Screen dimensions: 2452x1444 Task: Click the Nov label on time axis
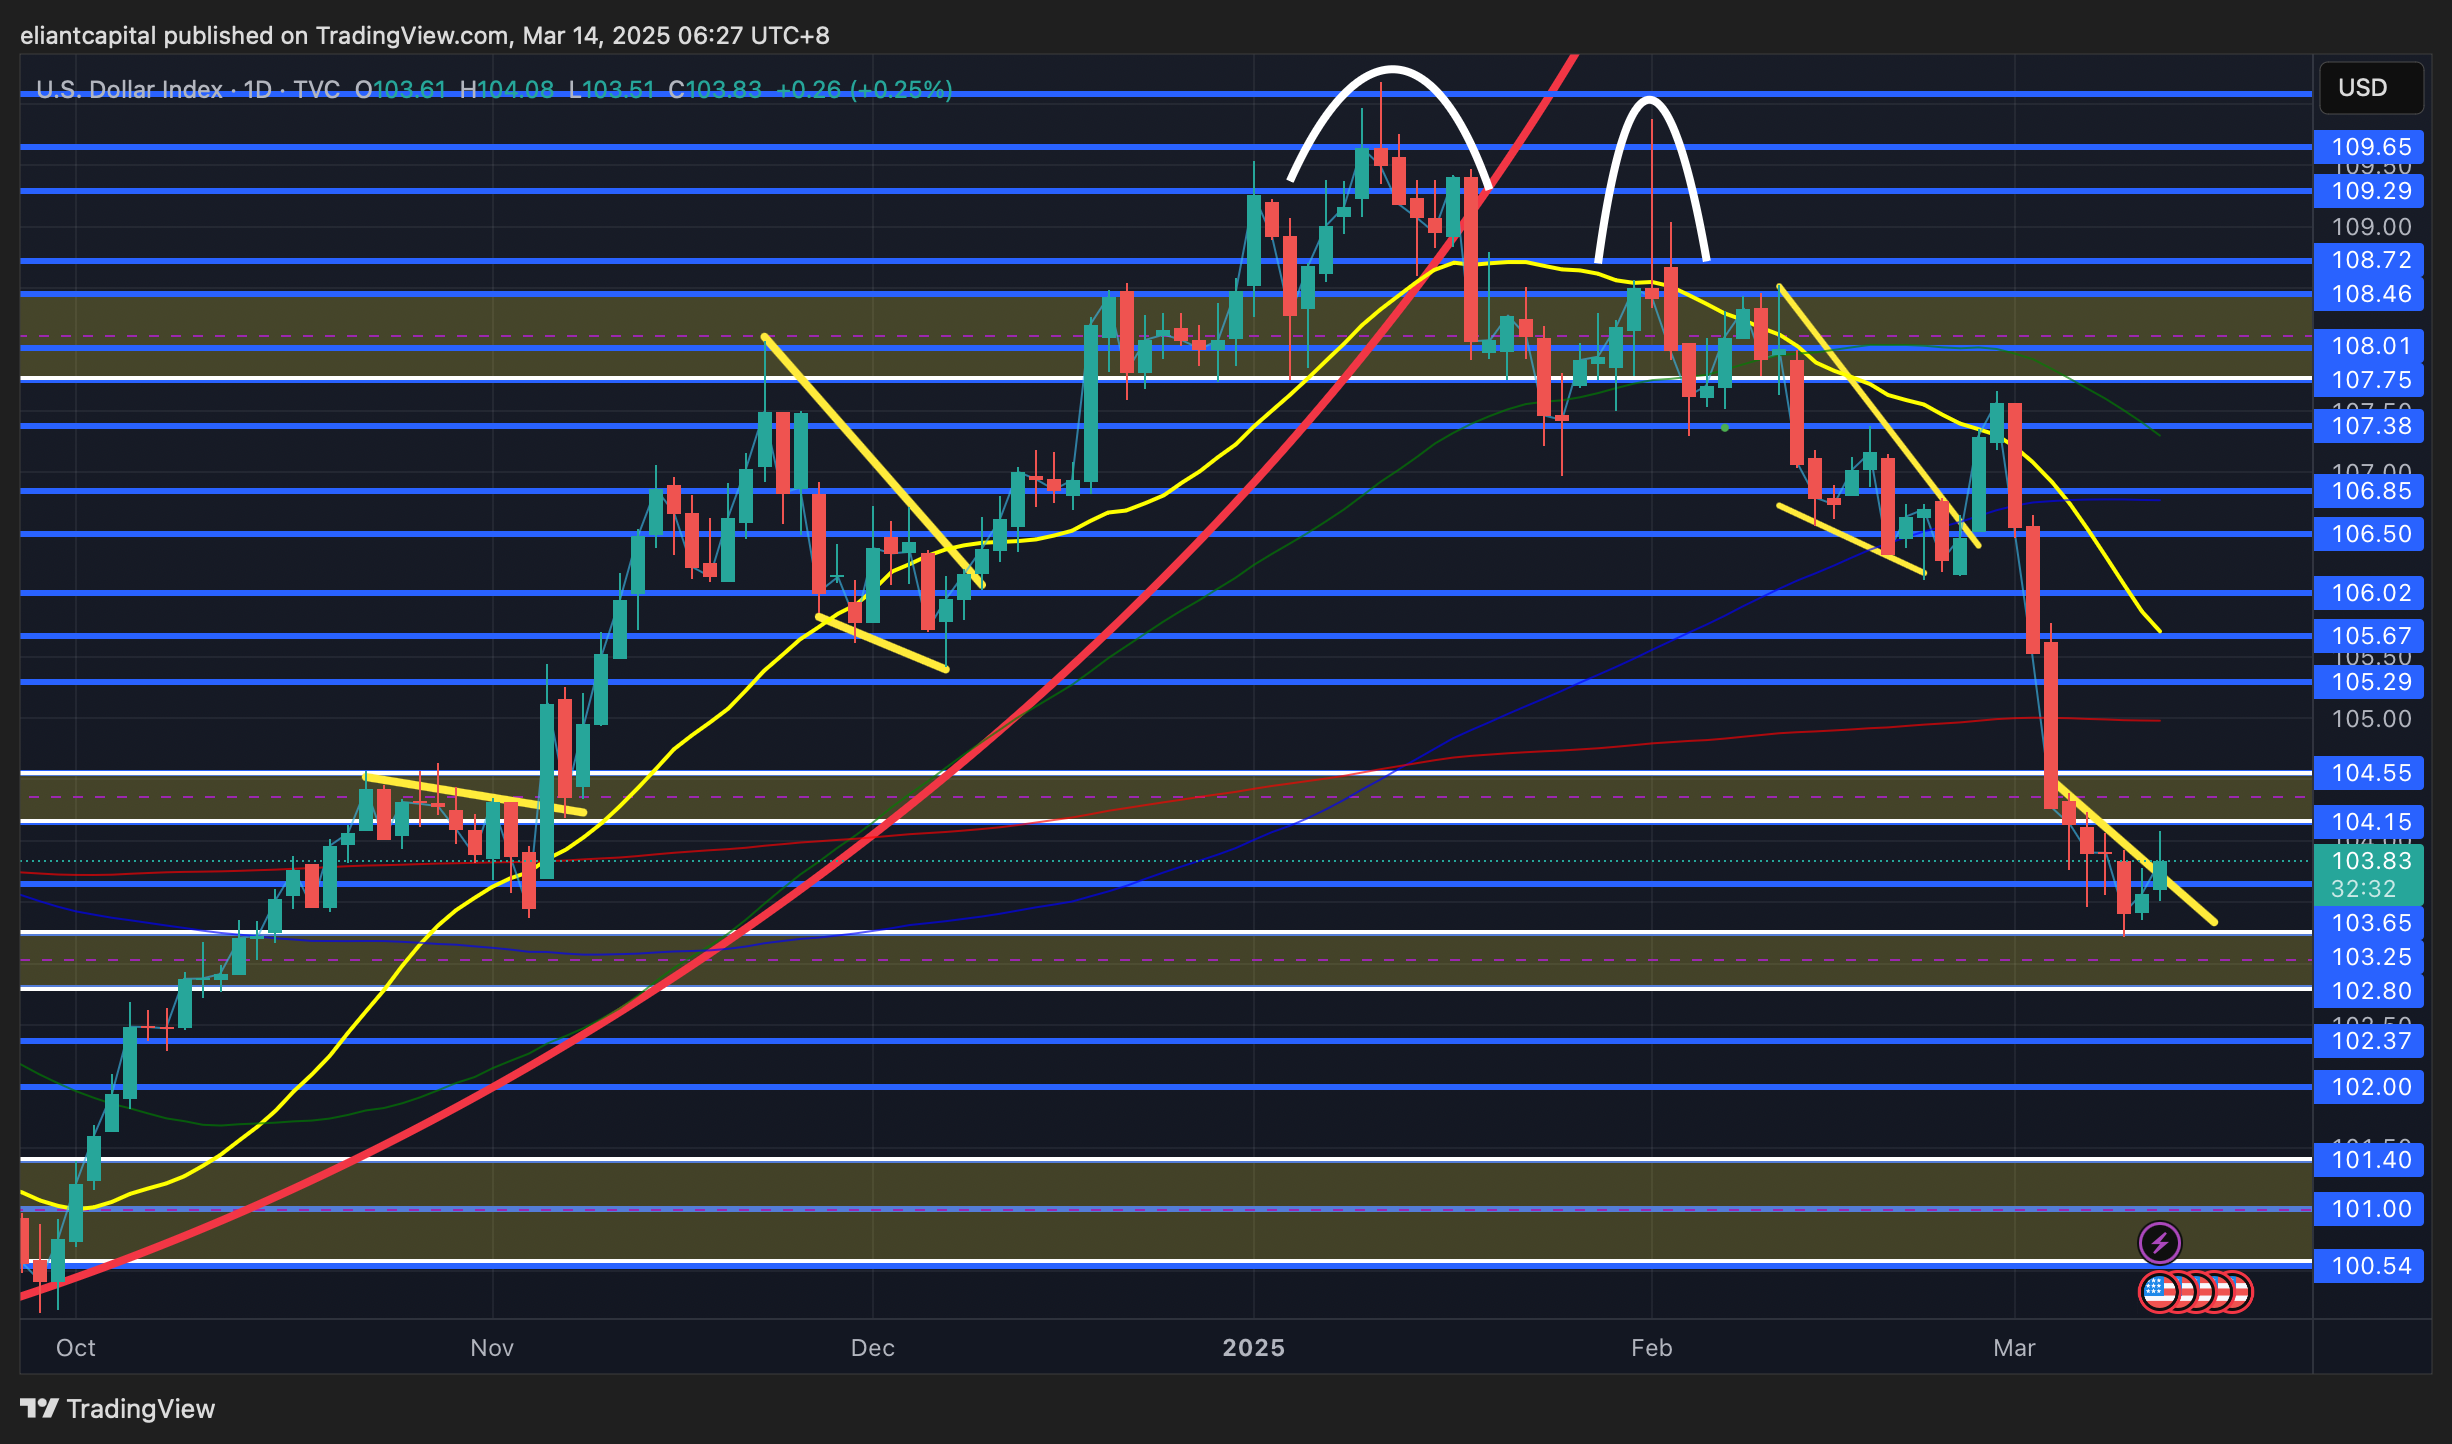[492, 1348]
